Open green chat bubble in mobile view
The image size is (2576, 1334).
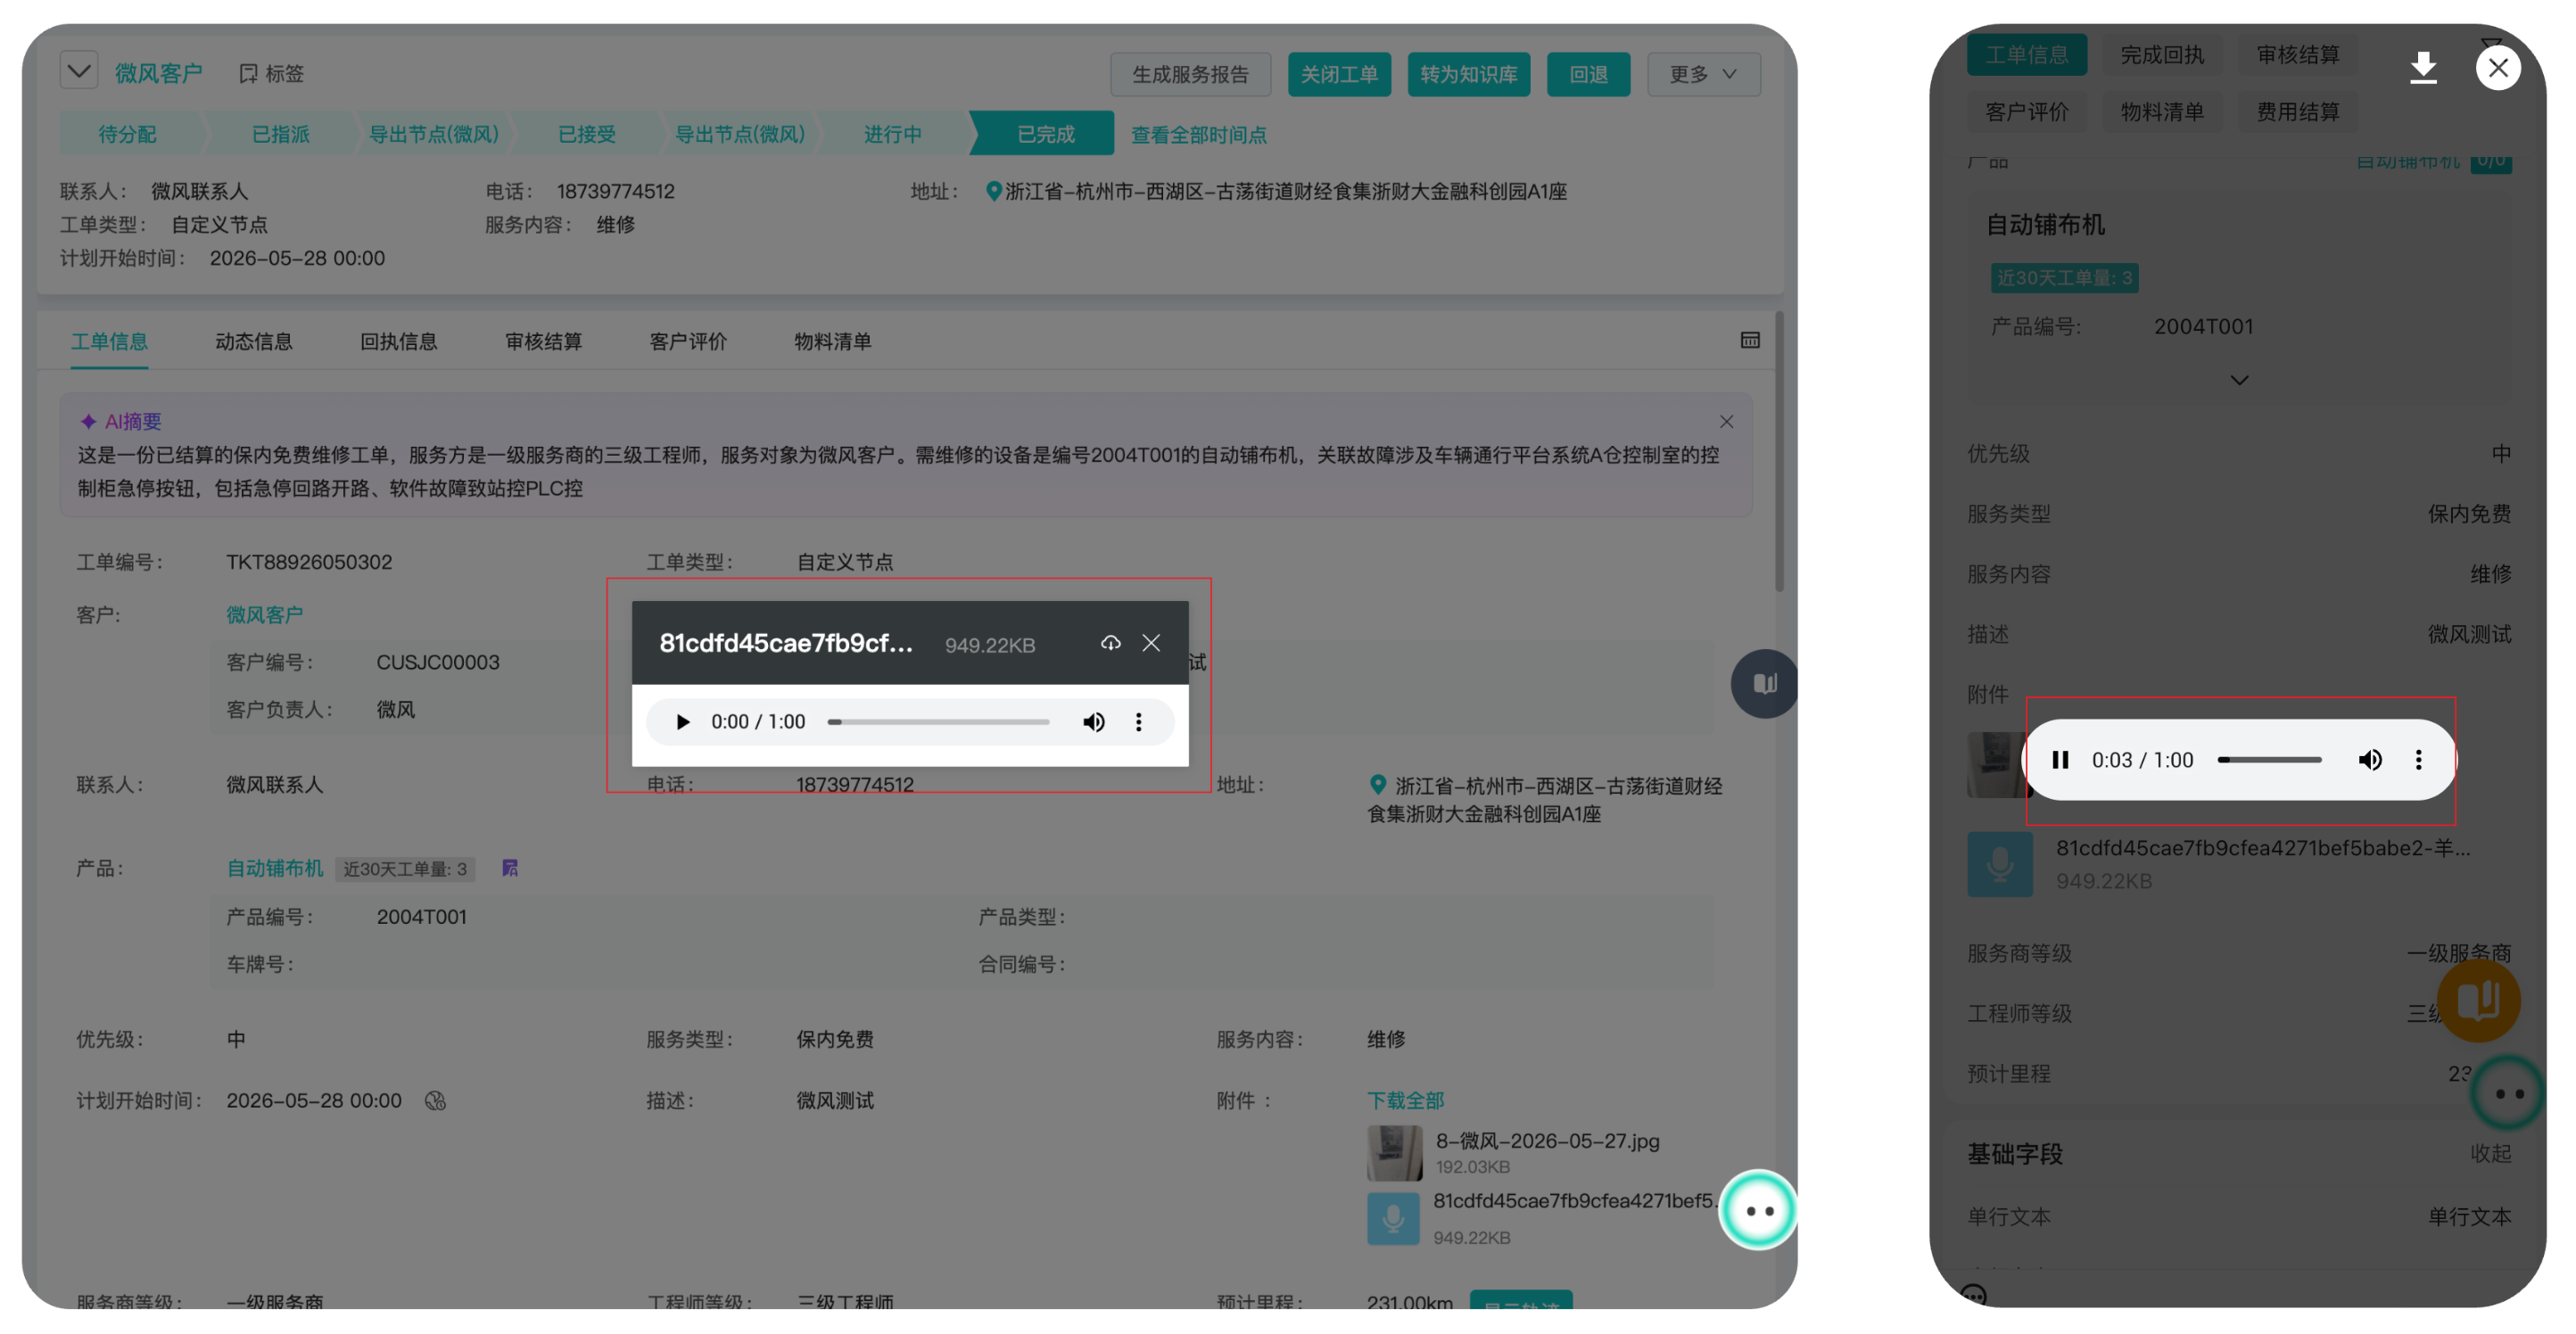tap(2508, 1093)
